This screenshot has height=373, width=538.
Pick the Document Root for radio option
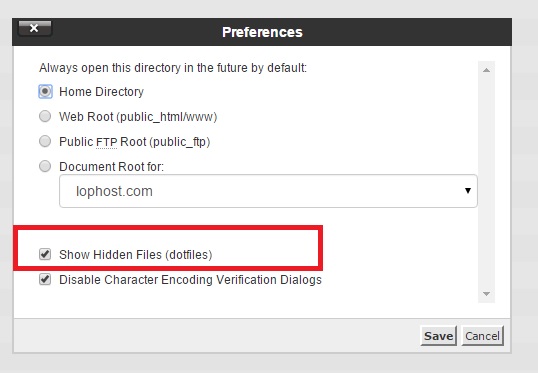[45, 166]
